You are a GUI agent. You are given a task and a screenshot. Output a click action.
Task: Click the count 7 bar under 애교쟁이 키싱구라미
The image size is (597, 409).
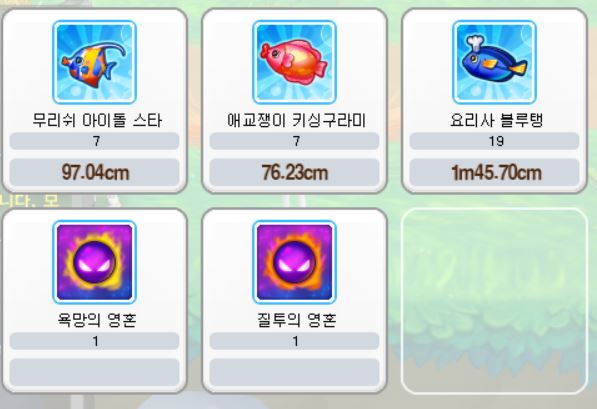tap(294, 141)
